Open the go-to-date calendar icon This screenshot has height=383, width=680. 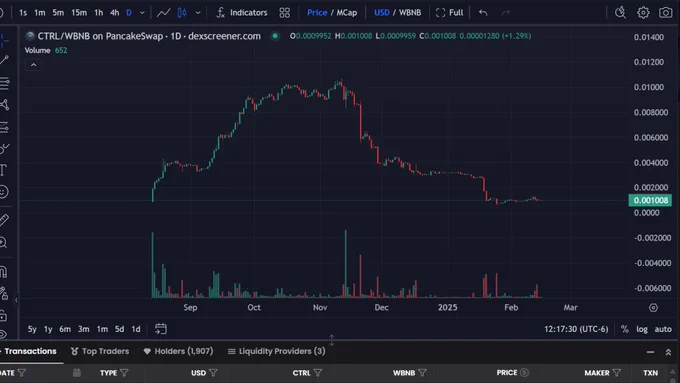click(160, 329)
